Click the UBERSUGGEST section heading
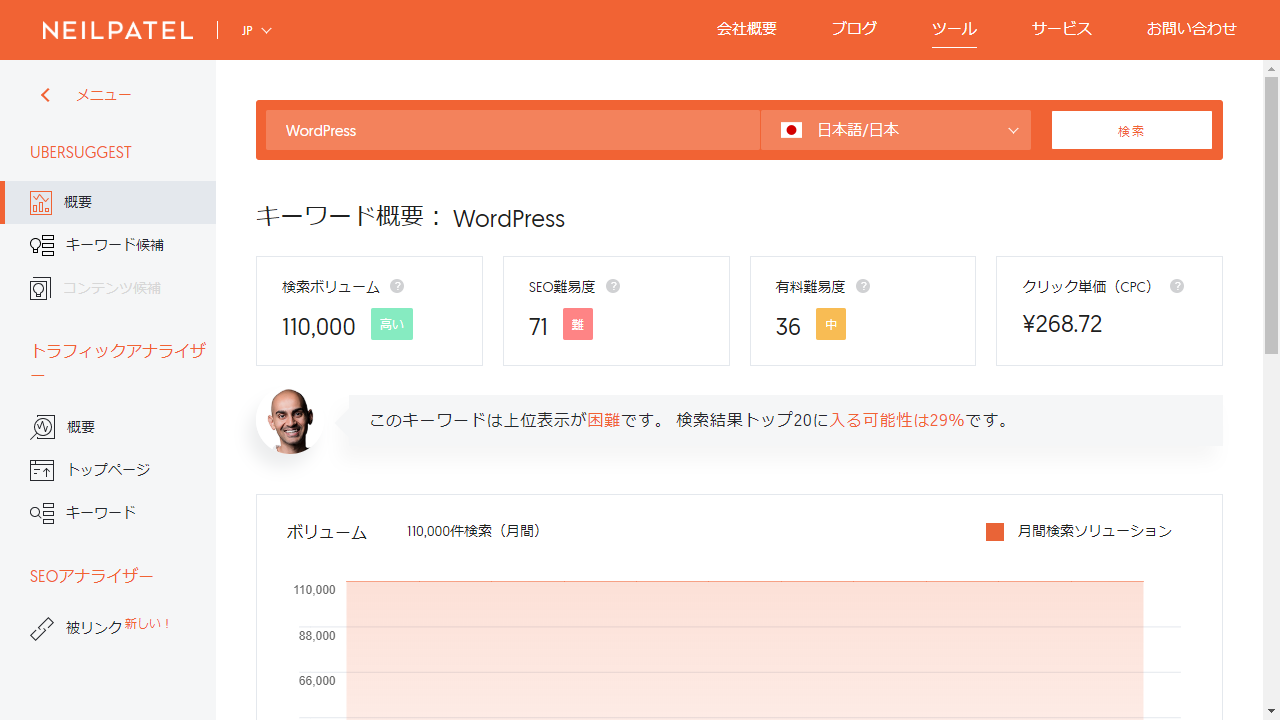This screenshot has width=1280, height=720. 81,152
